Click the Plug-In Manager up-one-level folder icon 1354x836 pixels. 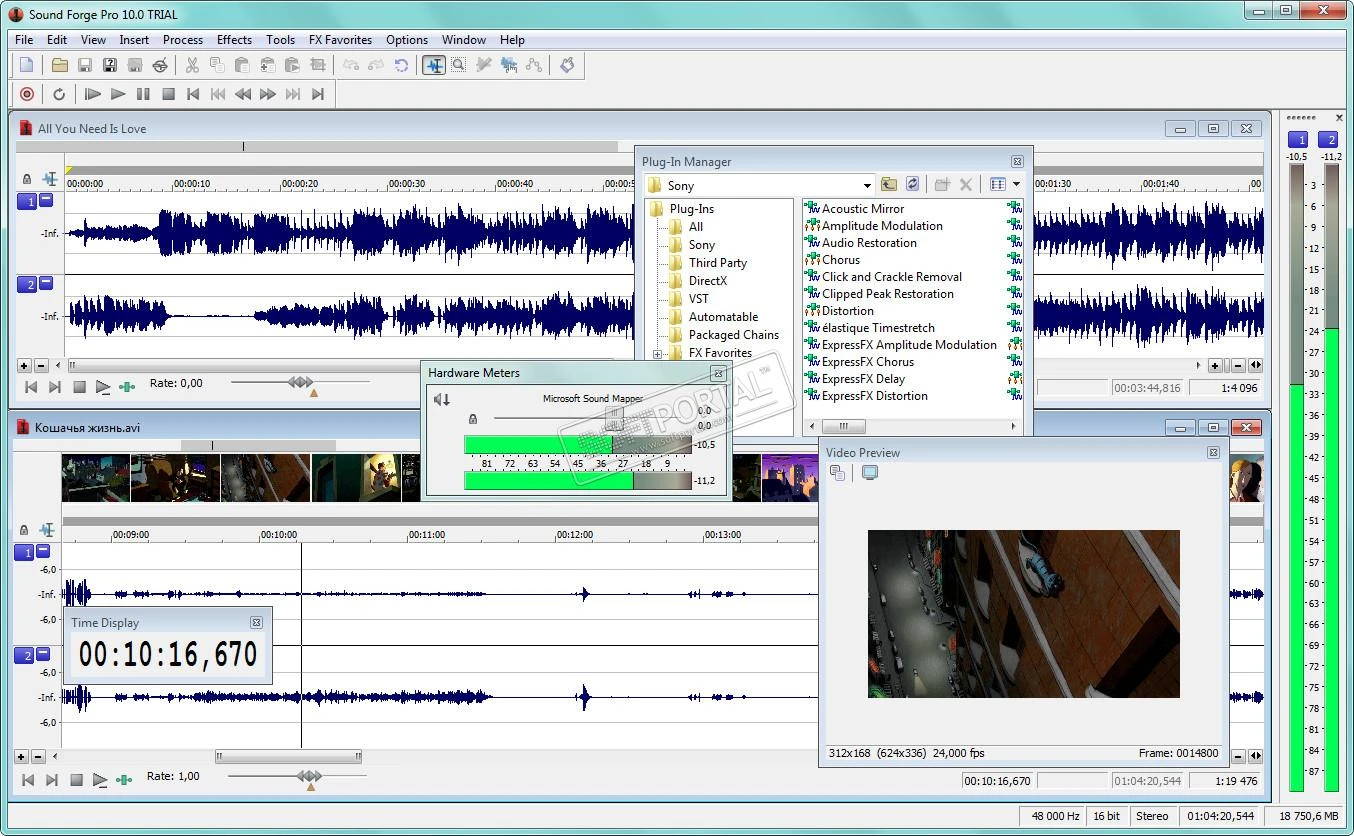(x=889, y=184)
